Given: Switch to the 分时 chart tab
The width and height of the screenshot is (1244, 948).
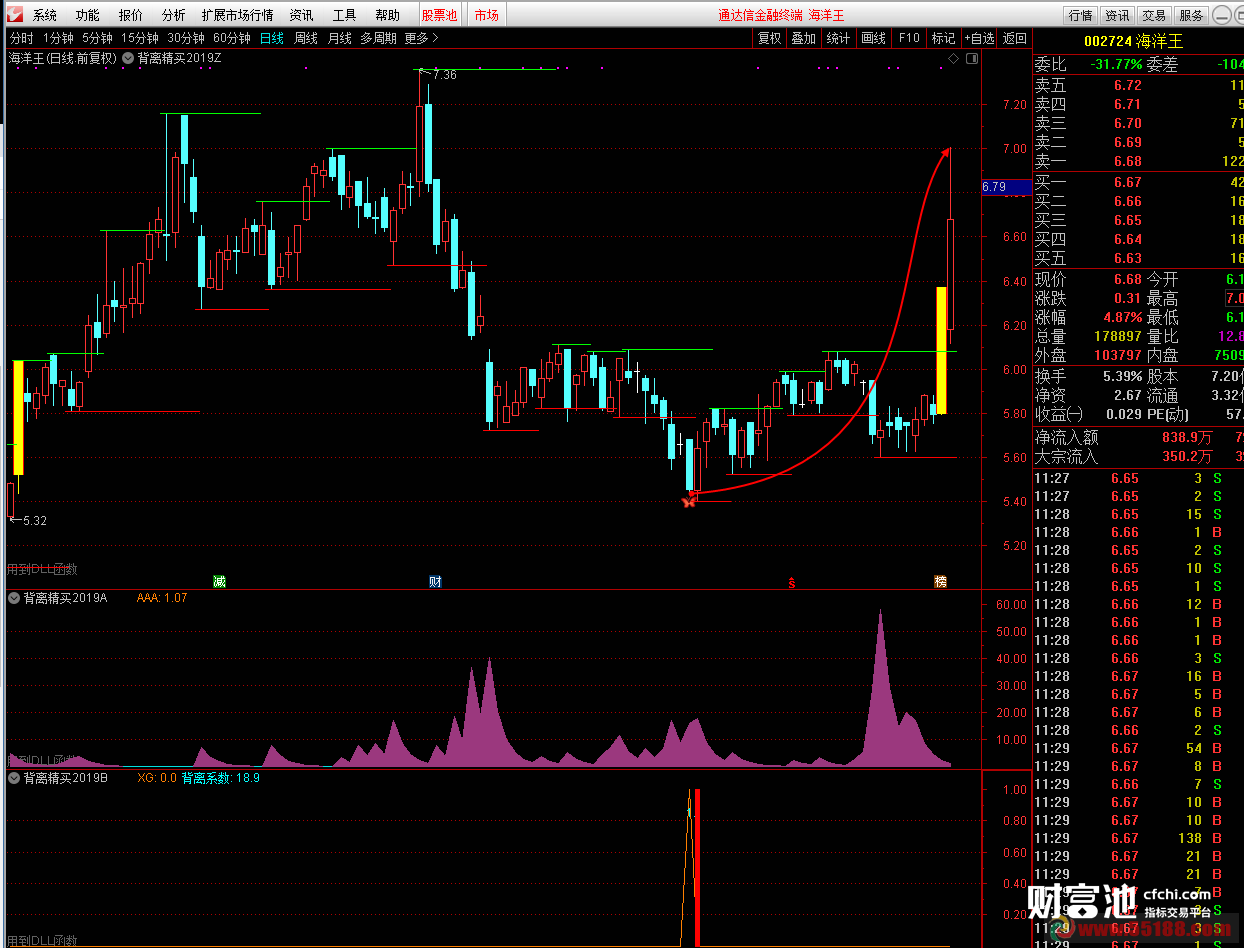Looking at the screenshot, I should coord(21,38).
